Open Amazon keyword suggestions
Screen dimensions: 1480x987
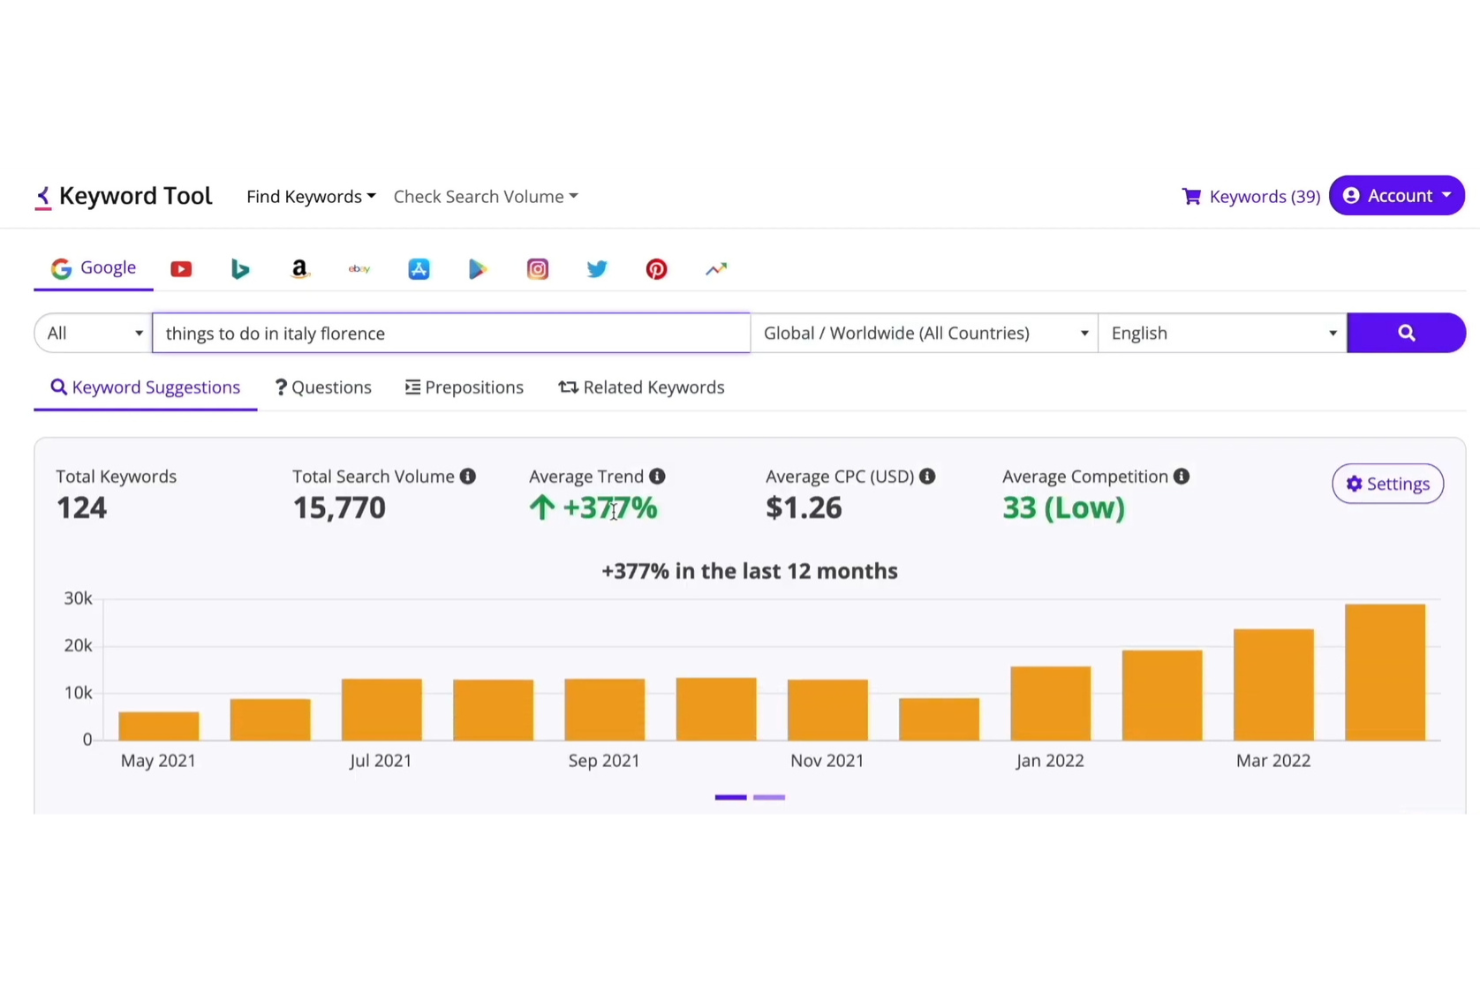tap(299, 268)
